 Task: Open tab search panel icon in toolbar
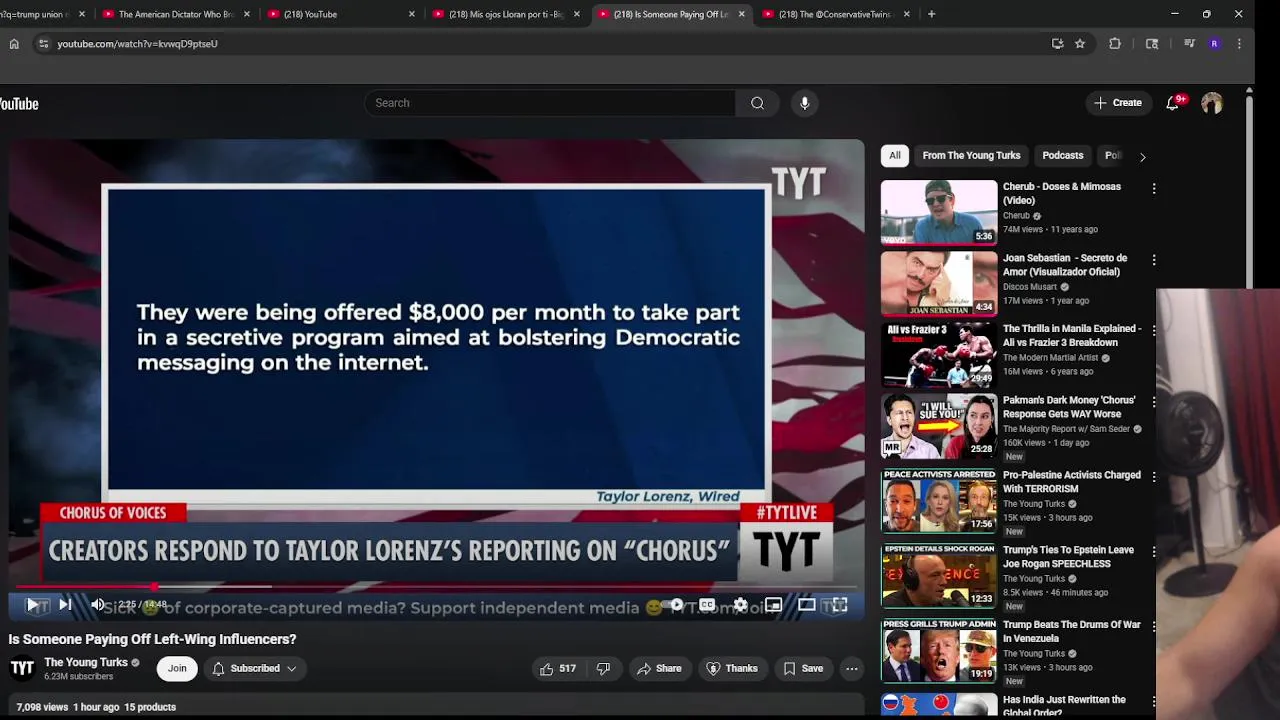(1152, 44)
